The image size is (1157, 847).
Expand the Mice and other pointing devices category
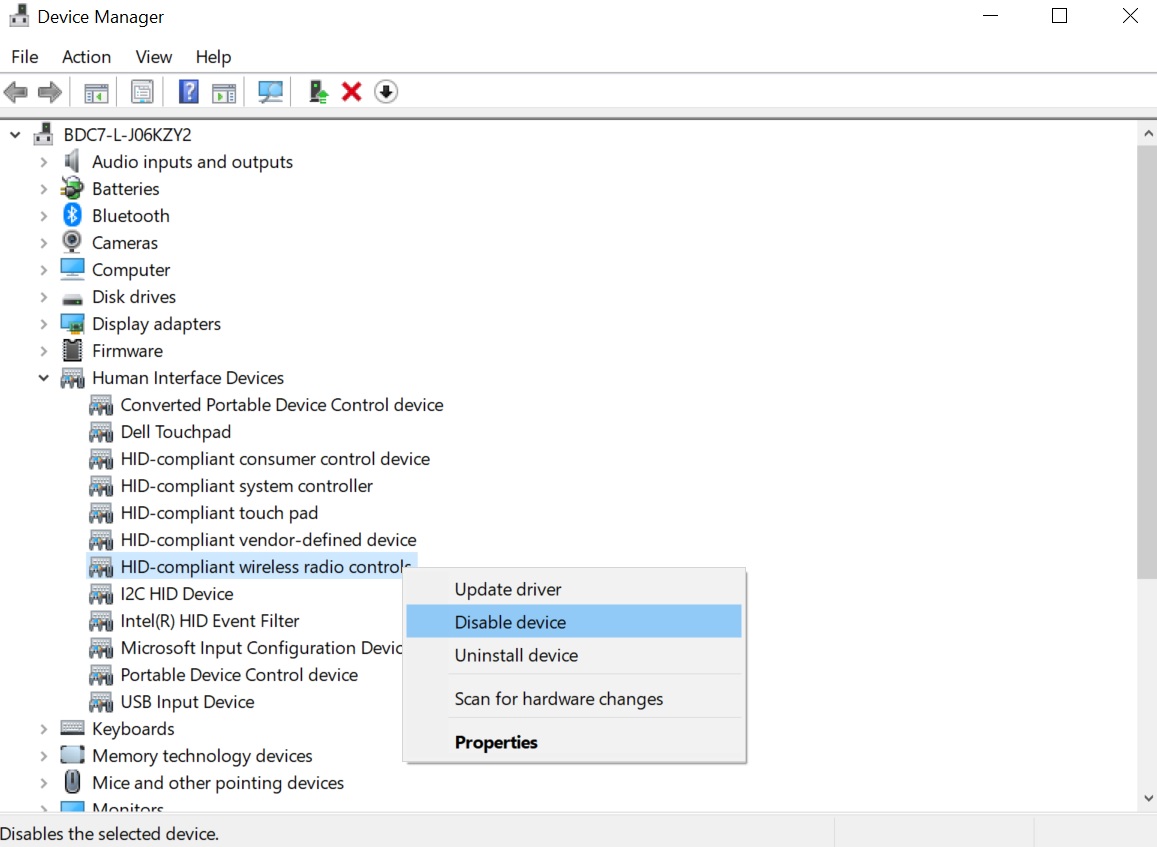click(43, 782)
